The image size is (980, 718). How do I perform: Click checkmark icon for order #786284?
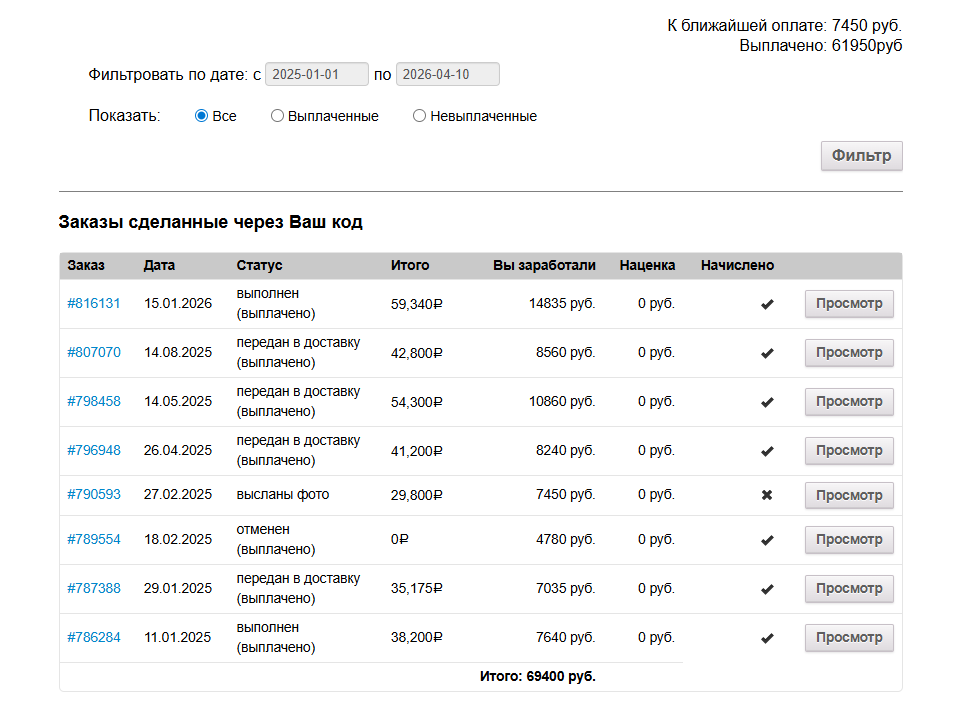coord(767,638)
